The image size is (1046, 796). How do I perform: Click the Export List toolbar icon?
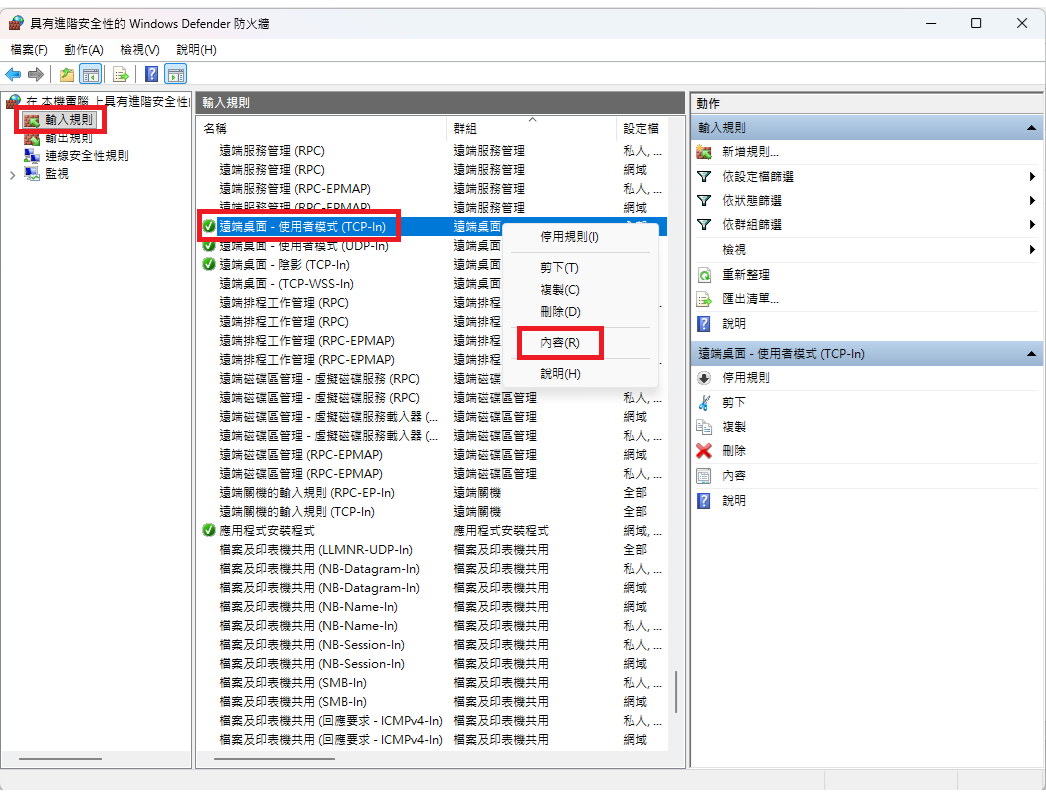pos(120,74)
